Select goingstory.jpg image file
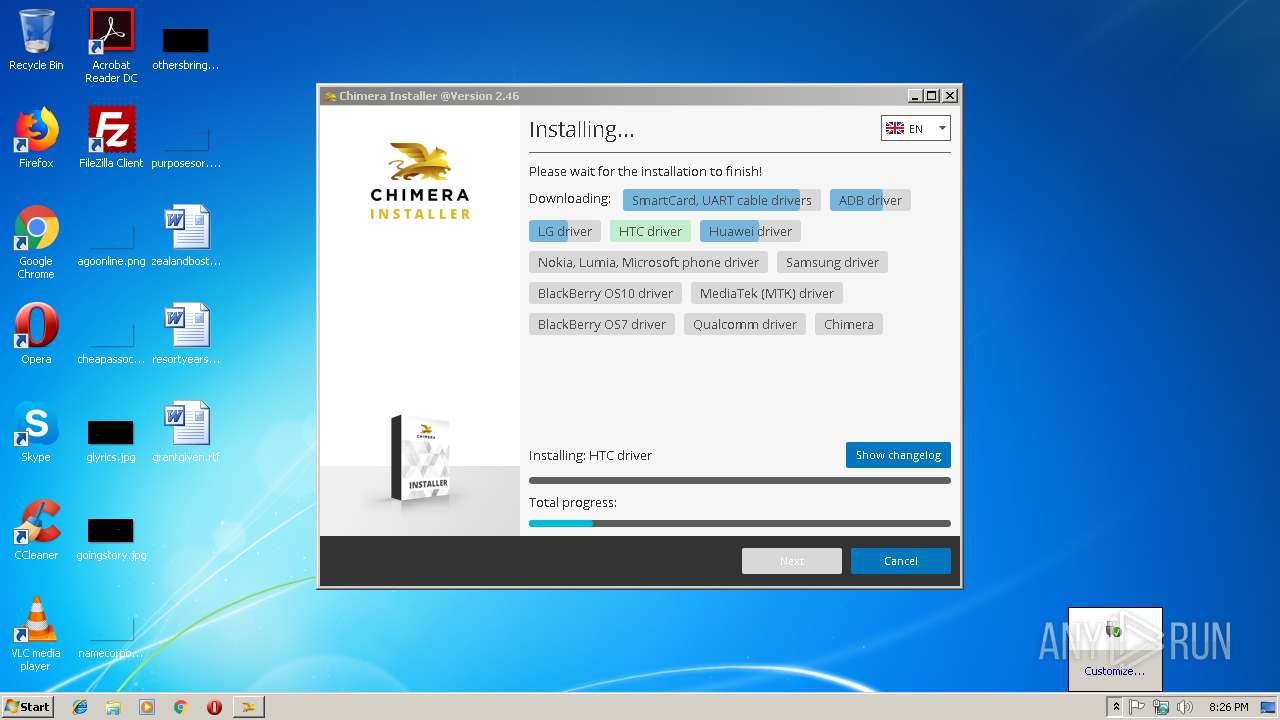 coord(111,538)
